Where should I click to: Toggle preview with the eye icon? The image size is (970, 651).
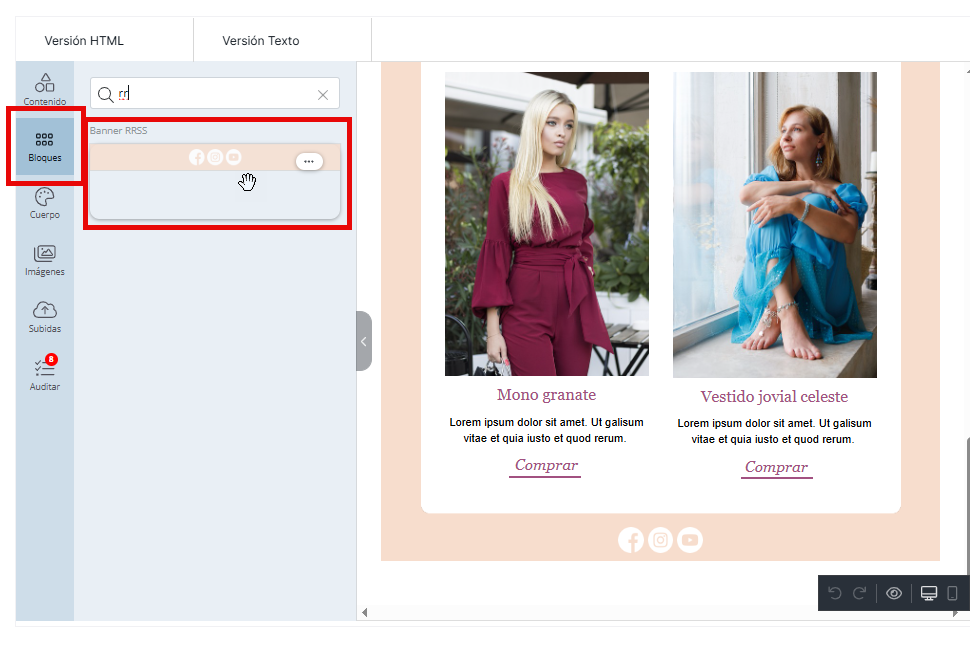point(894,594)
